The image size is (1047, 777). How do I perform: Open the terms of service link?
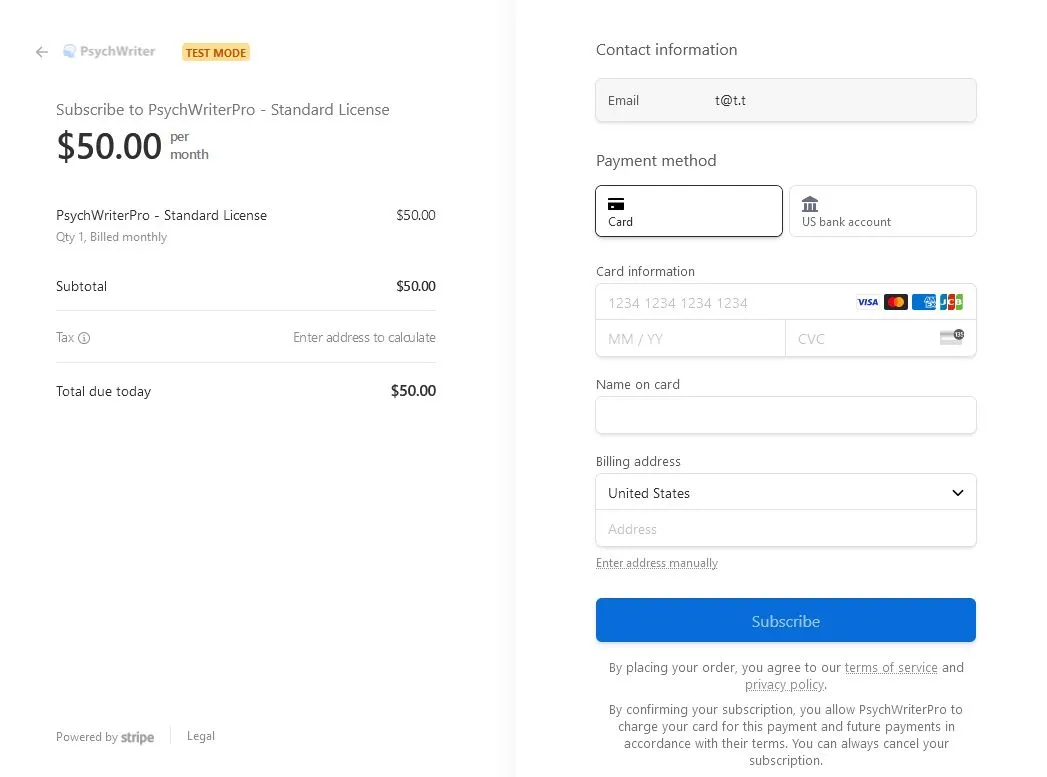(x=891, y=668)
